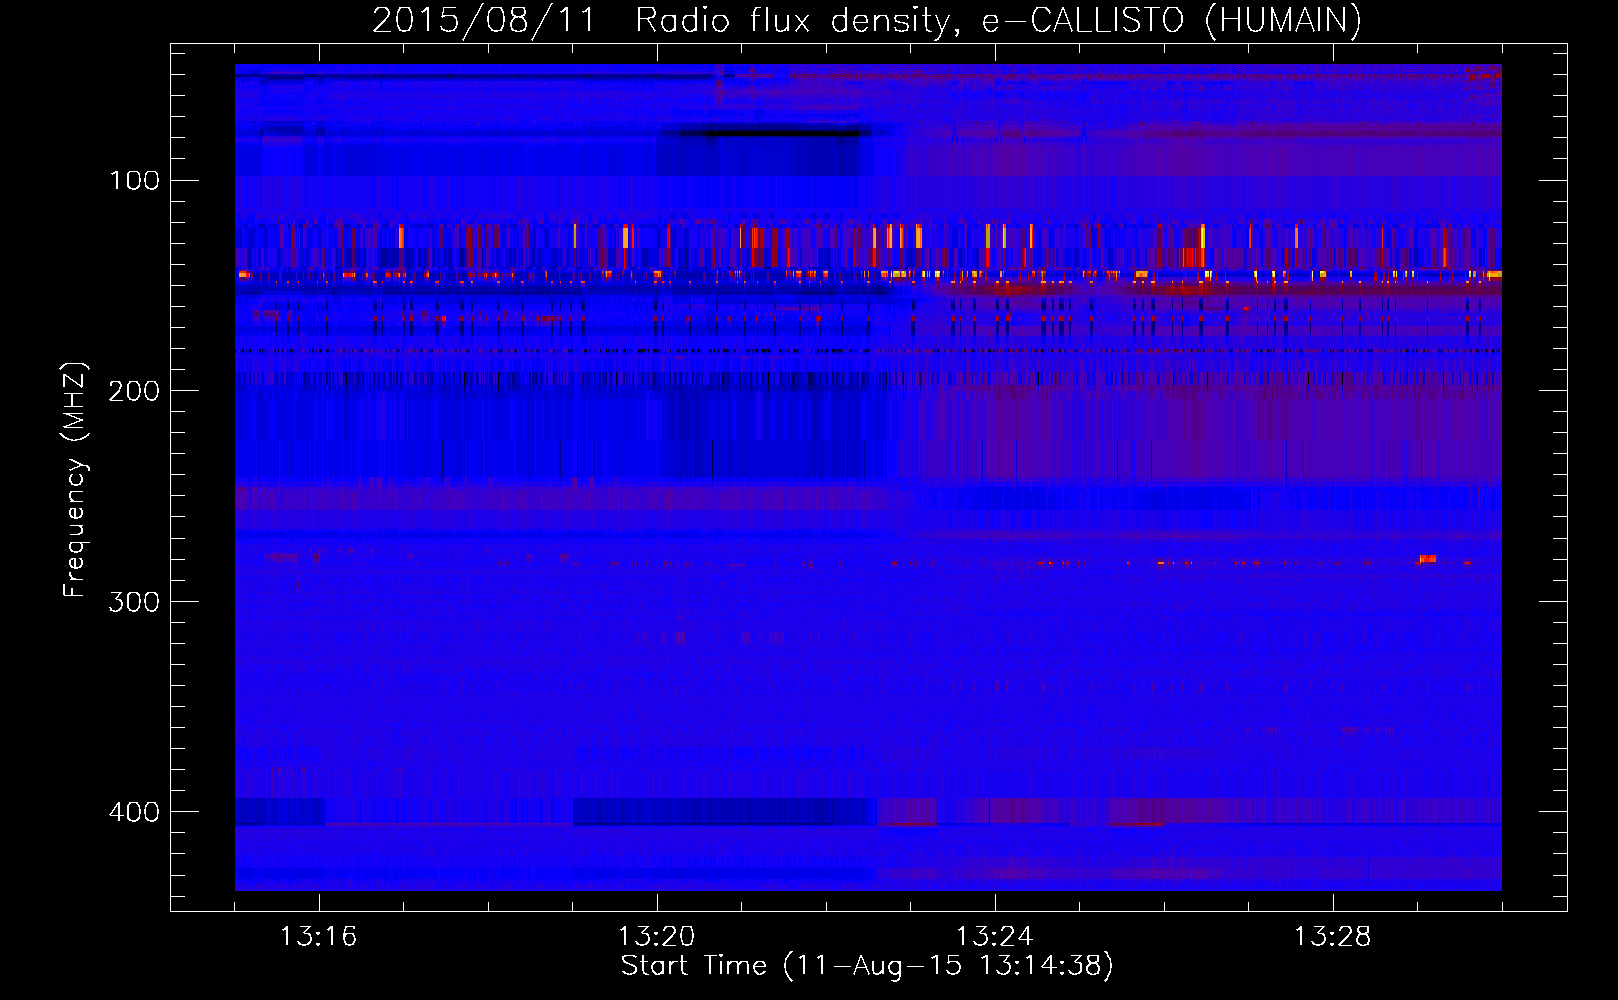
Task: Click the '13:16' time tick label
Action: click(x=319, y=936)
